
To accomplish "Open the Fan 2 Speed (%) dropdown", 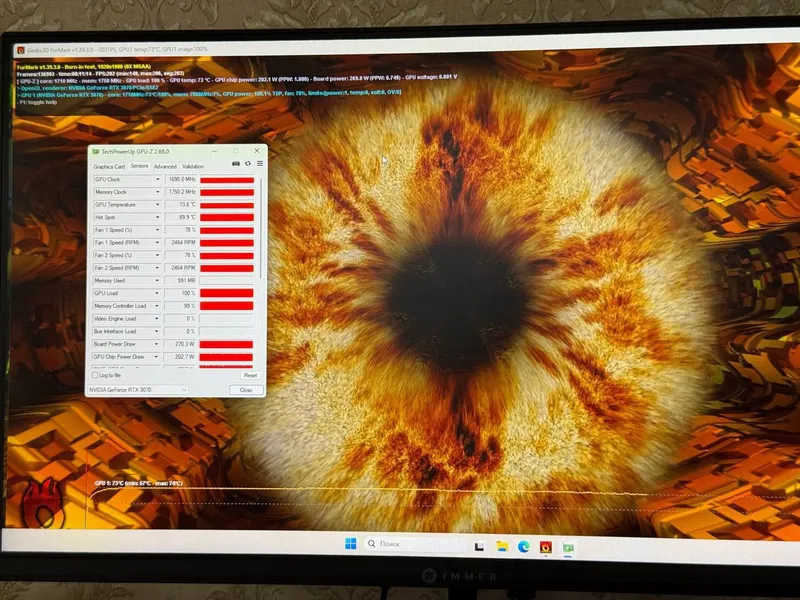I will (157, 255).
